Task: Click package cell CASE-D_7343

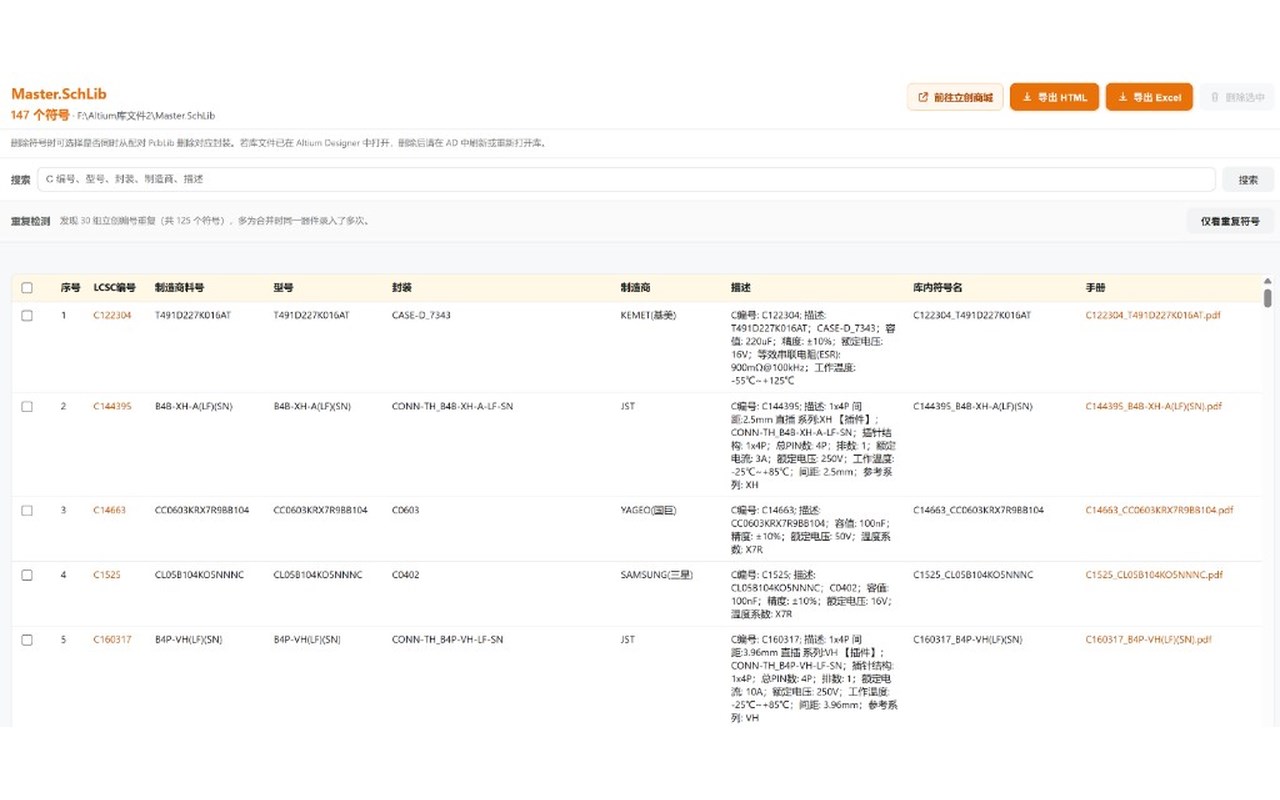Action: 421,315
